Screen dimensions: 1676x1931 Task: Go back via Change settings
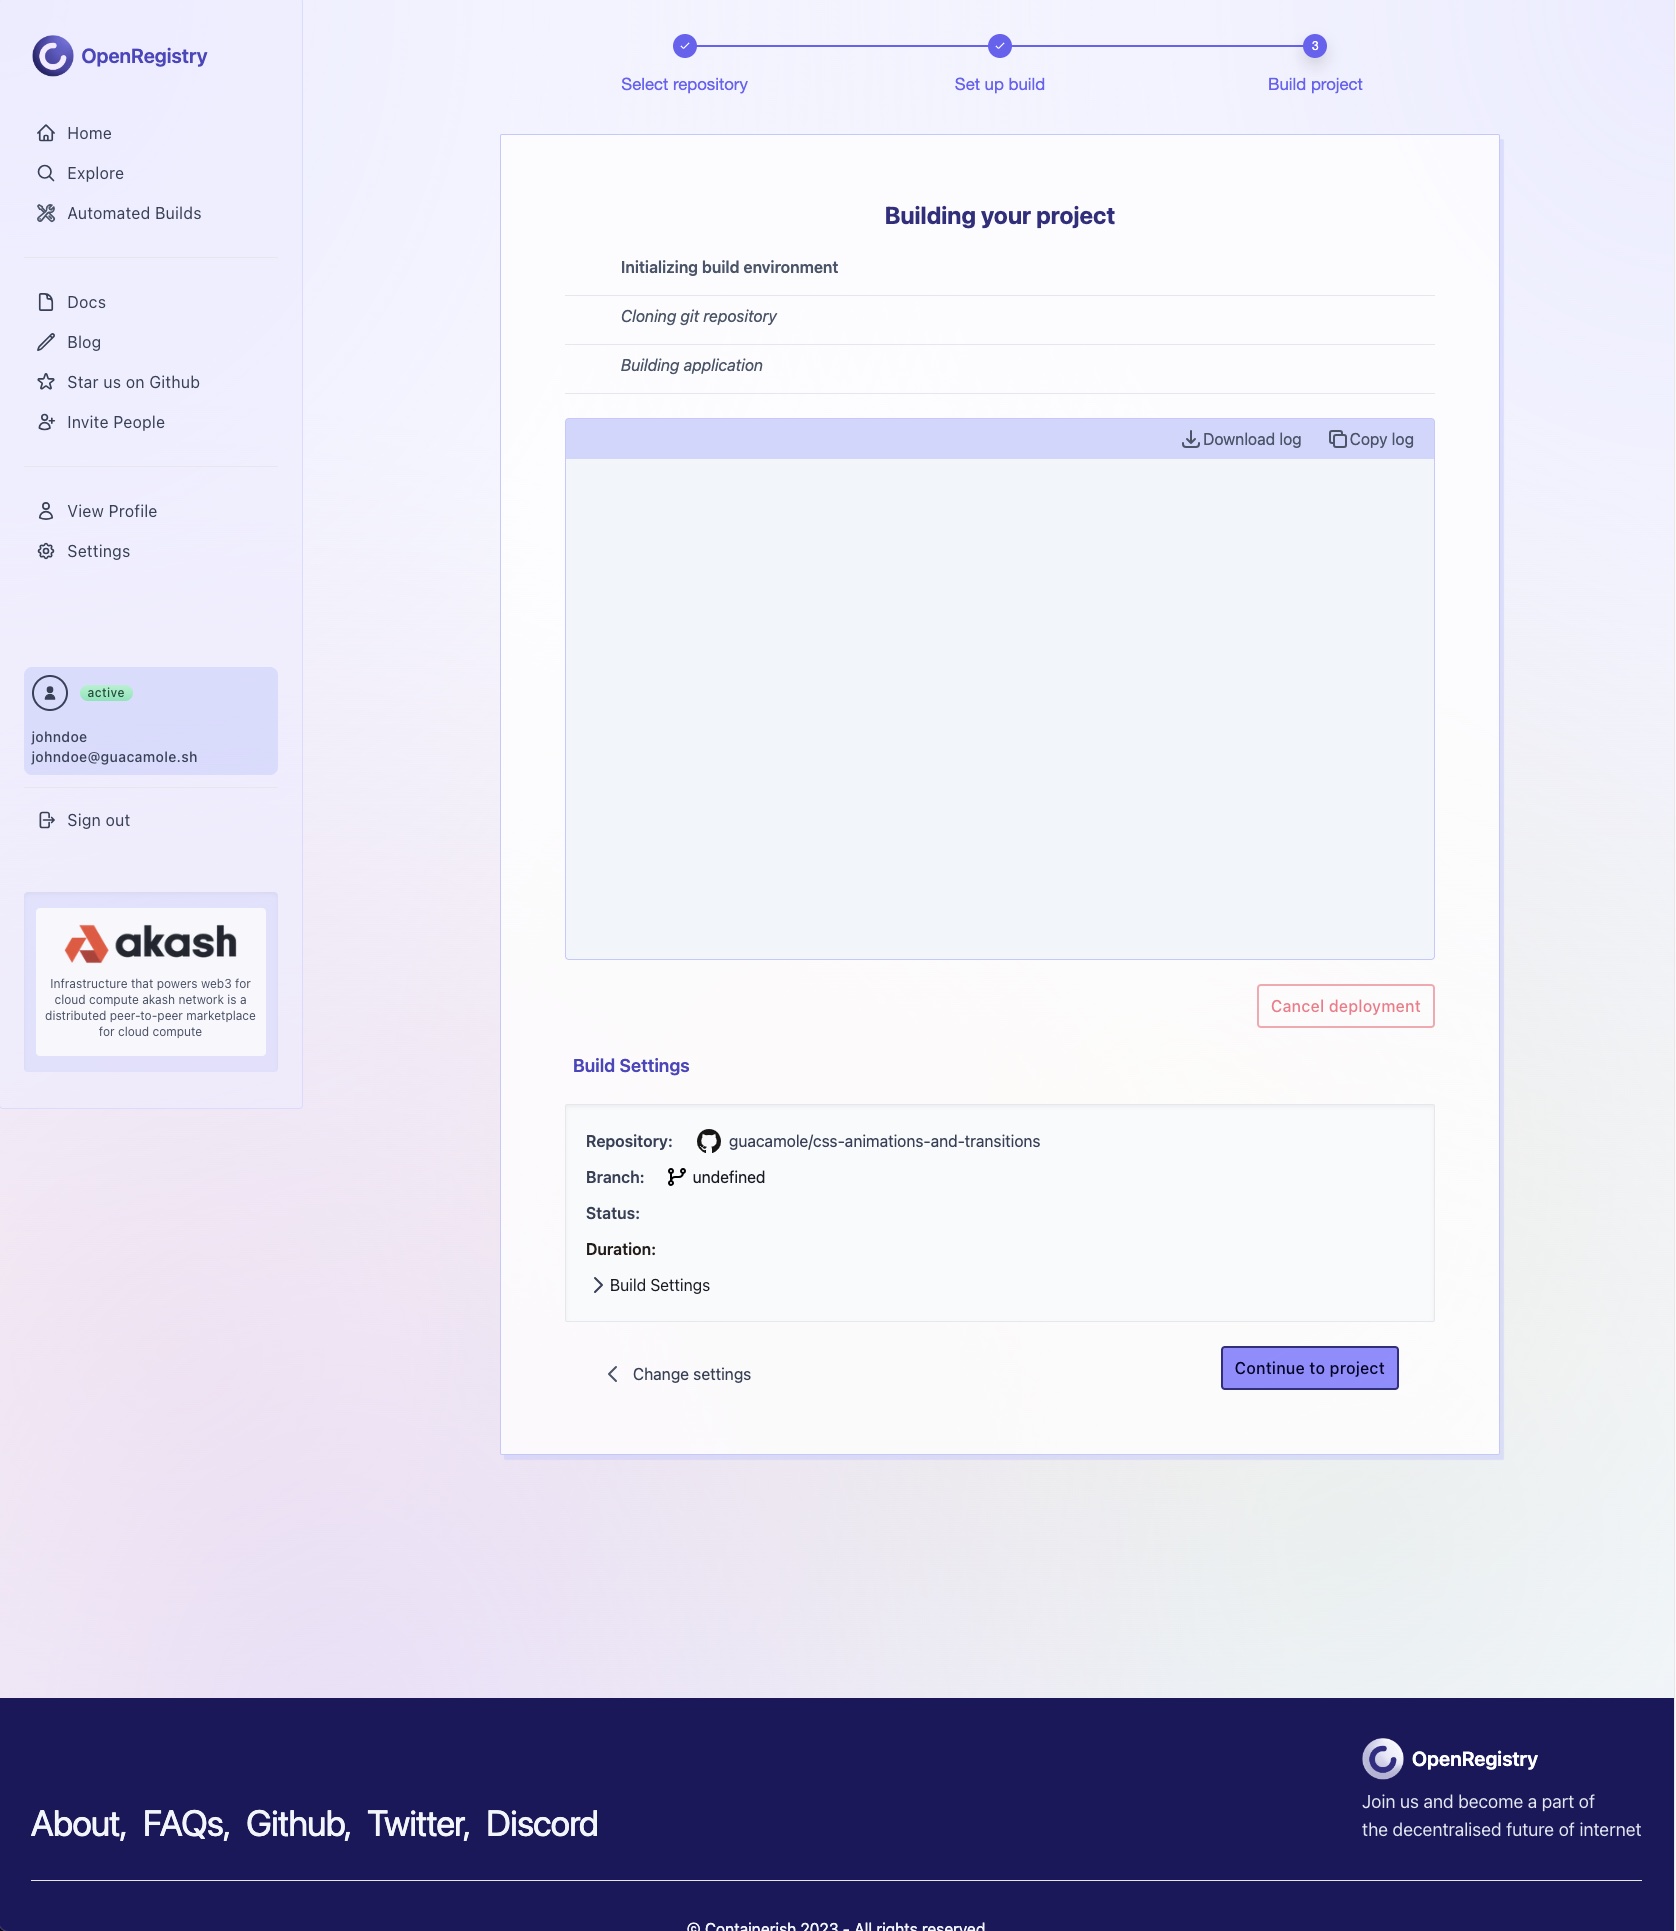(679, 1374)
